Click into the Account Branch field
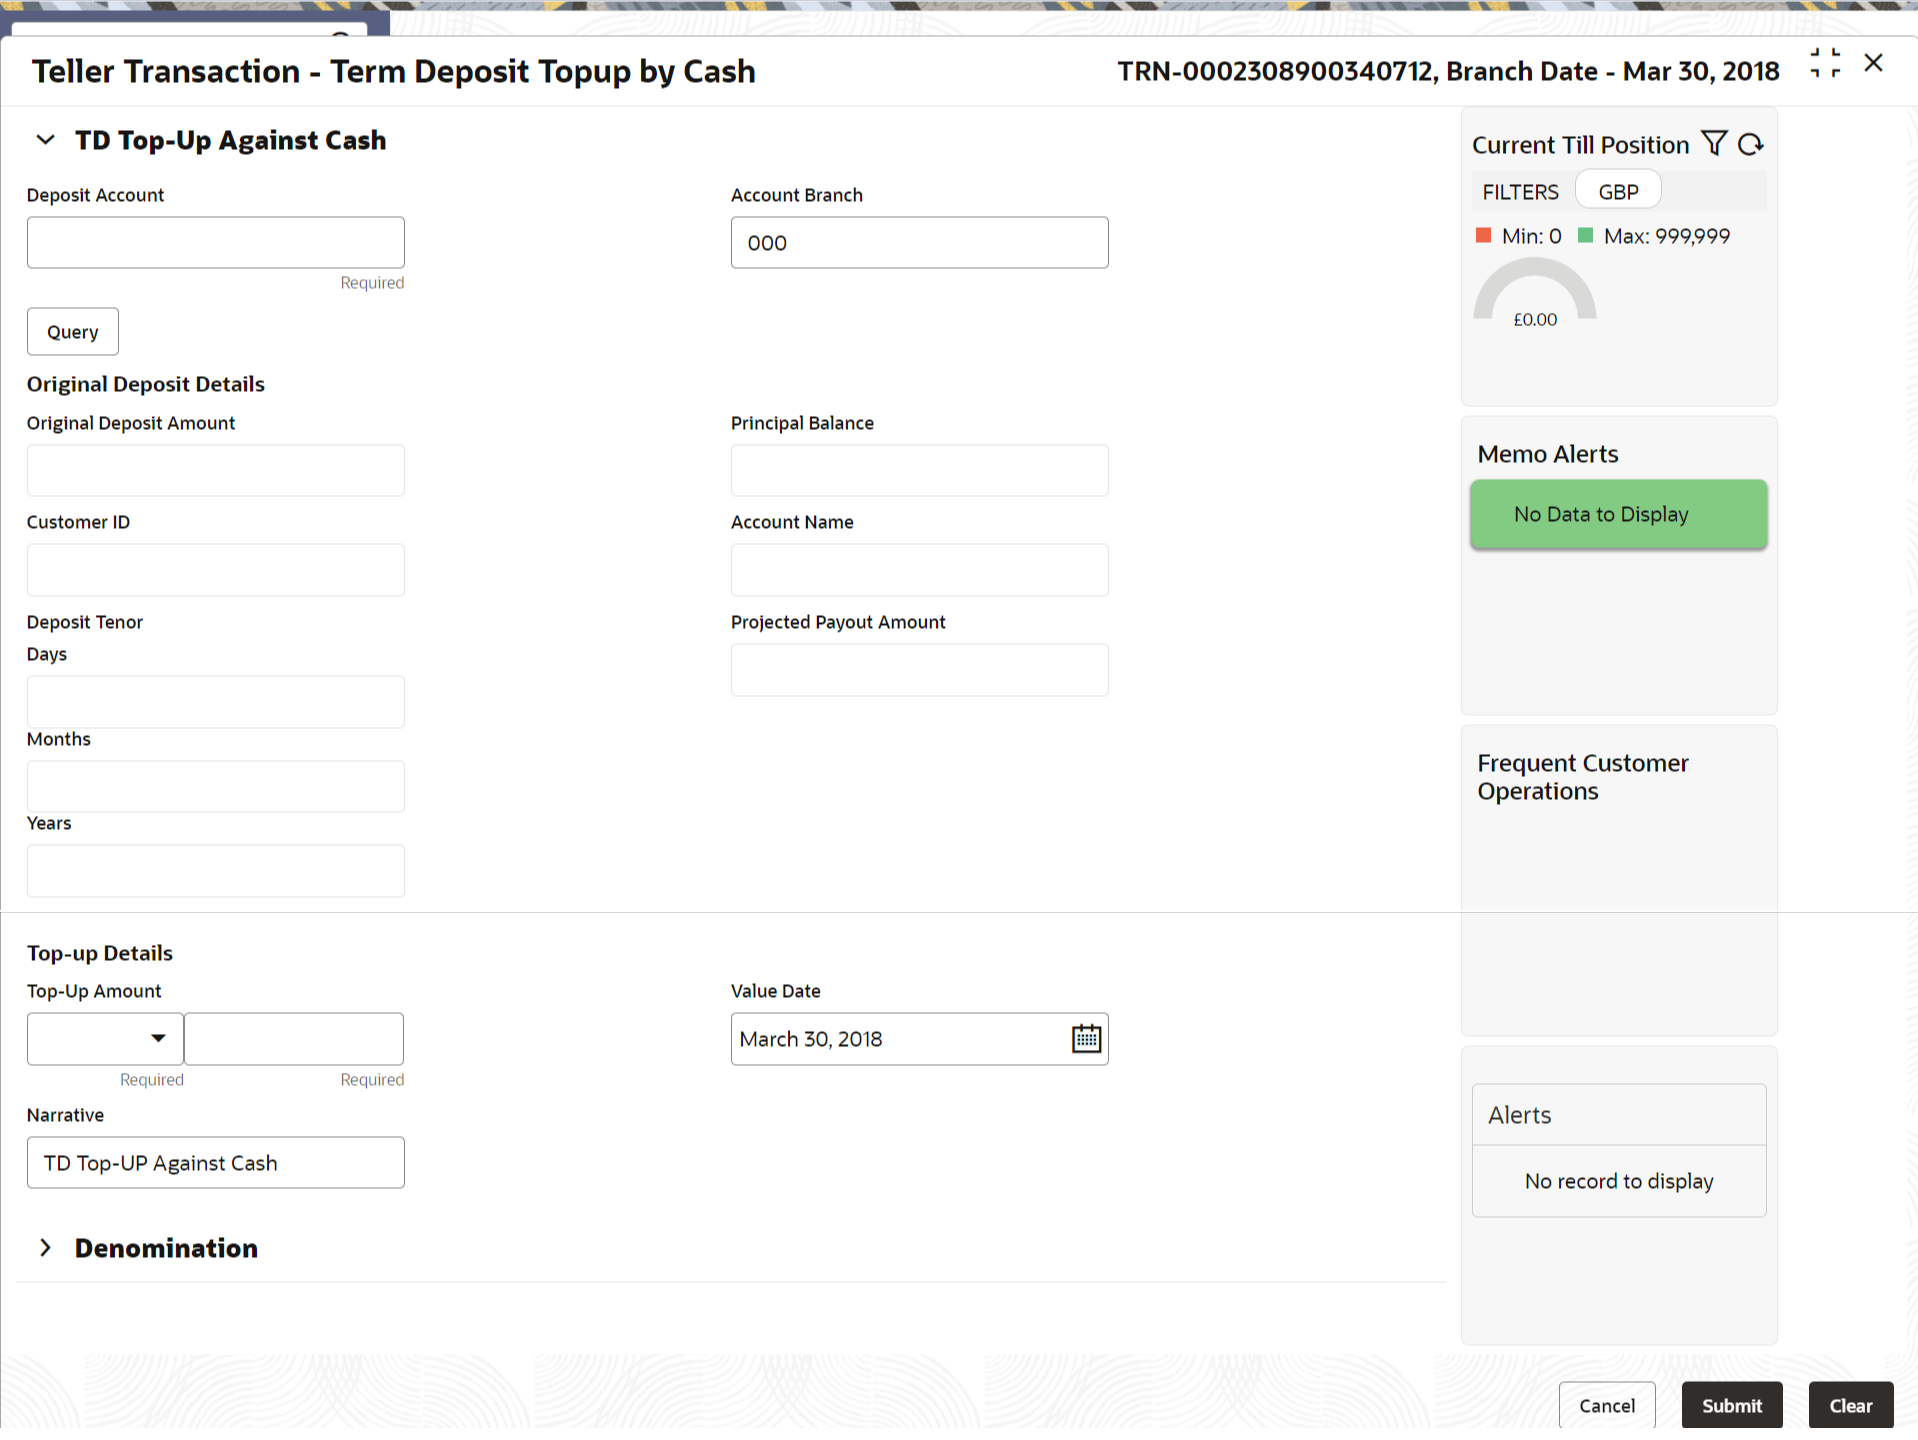The width and height of the screenshot is (1918, 1440). (x=919, y=243)
